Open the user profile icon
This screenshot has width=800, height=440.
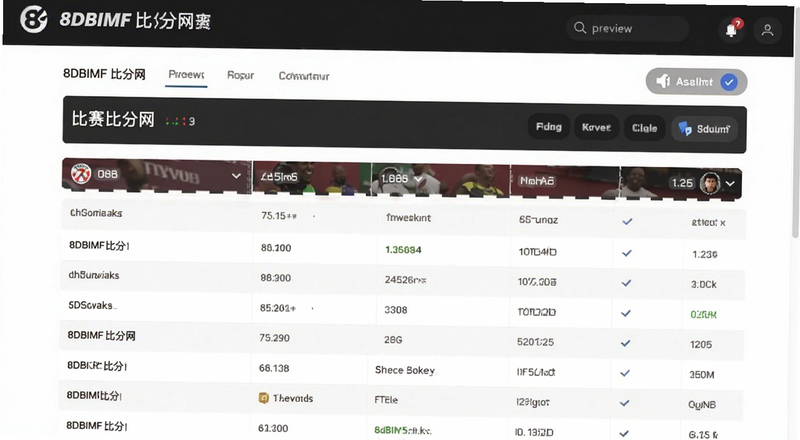click(767, 30)
